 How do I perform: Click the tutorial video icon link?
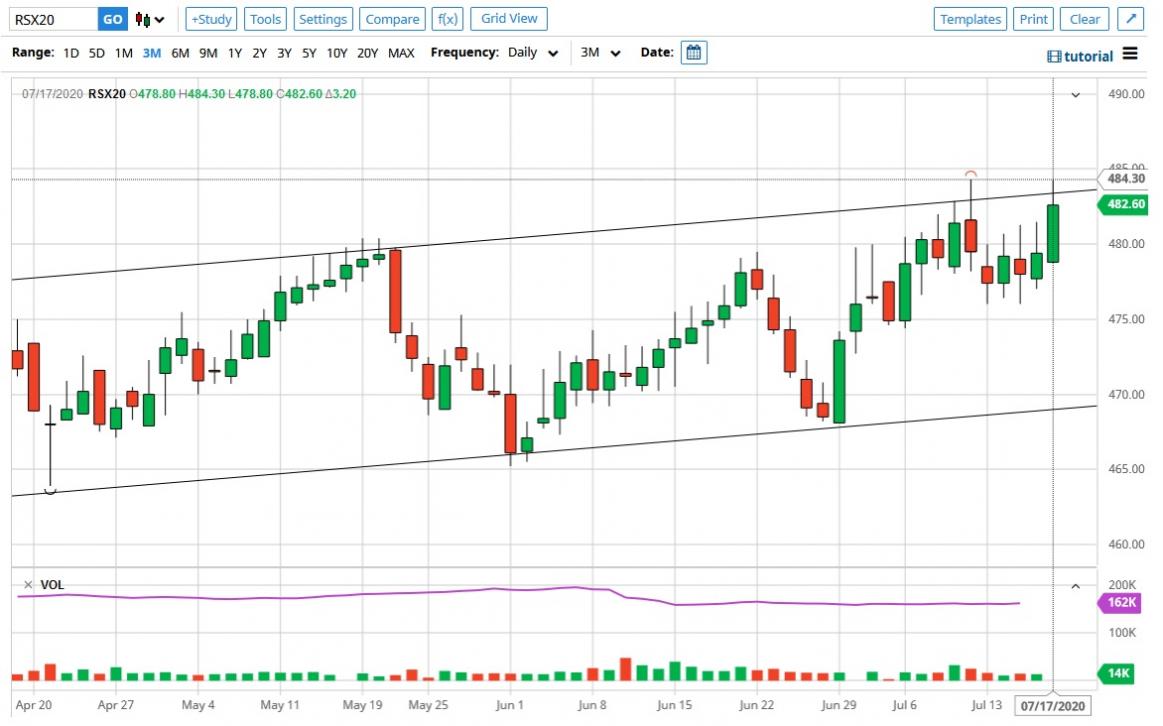[1080, 56]
